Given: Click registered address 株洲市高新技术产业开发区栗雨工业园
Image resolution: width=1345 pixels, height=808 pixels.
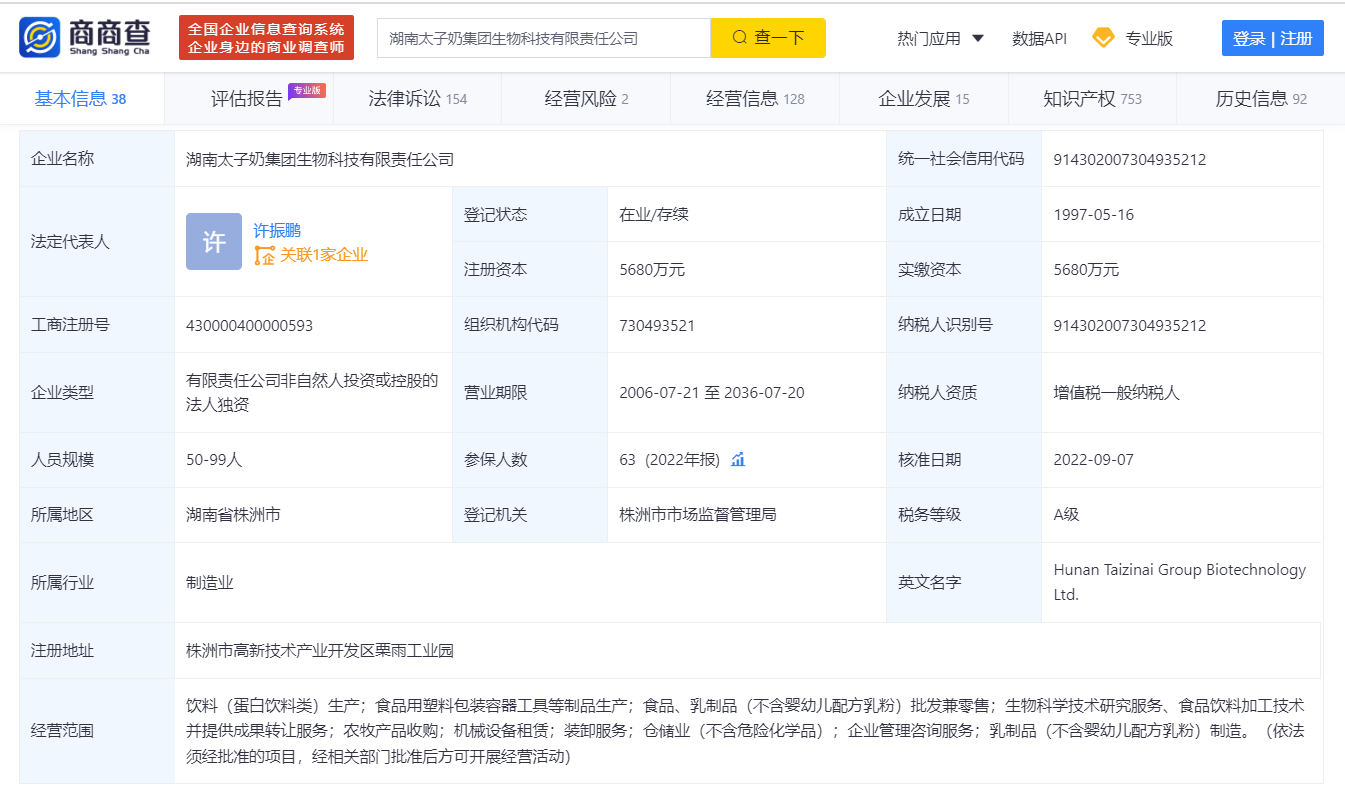Looking at the screenshot, I should point(320,650).
